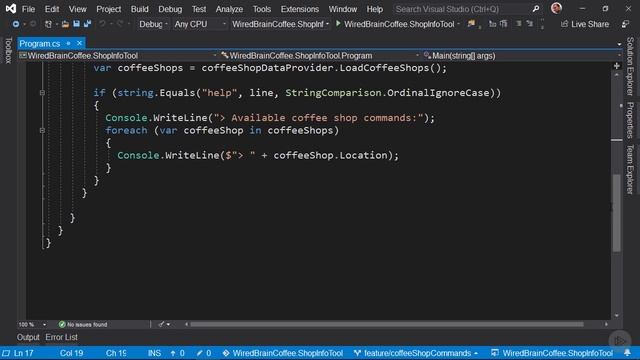
Task: Click the Open File folder icon
Action: [65, 24]
